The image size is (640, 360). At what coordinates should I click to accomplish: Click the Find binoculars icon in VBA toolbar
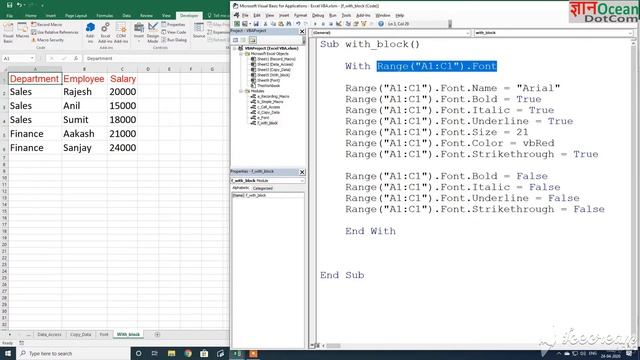(289, 24)
